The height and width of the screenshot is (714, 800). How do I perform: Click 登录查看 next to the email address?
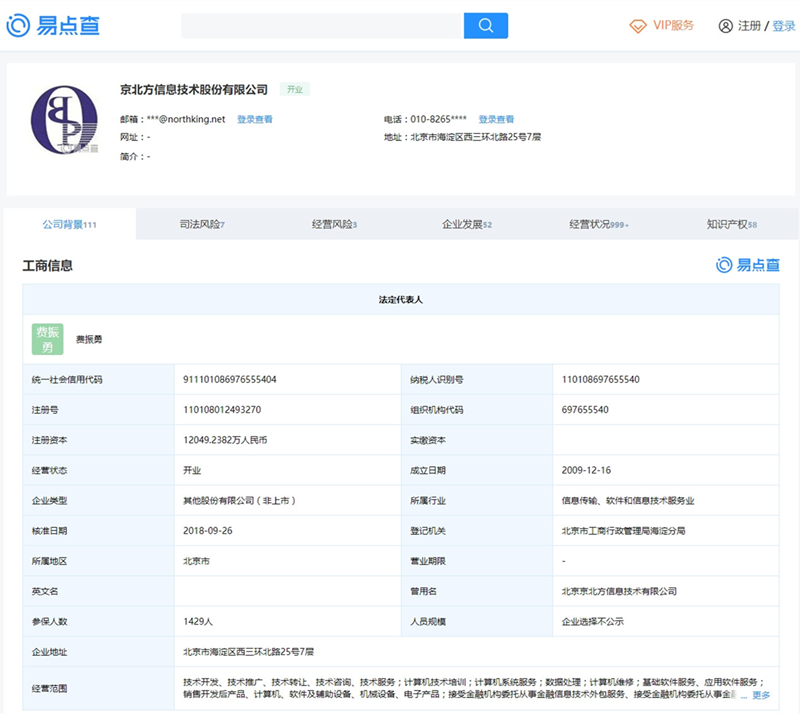(254, 118)
